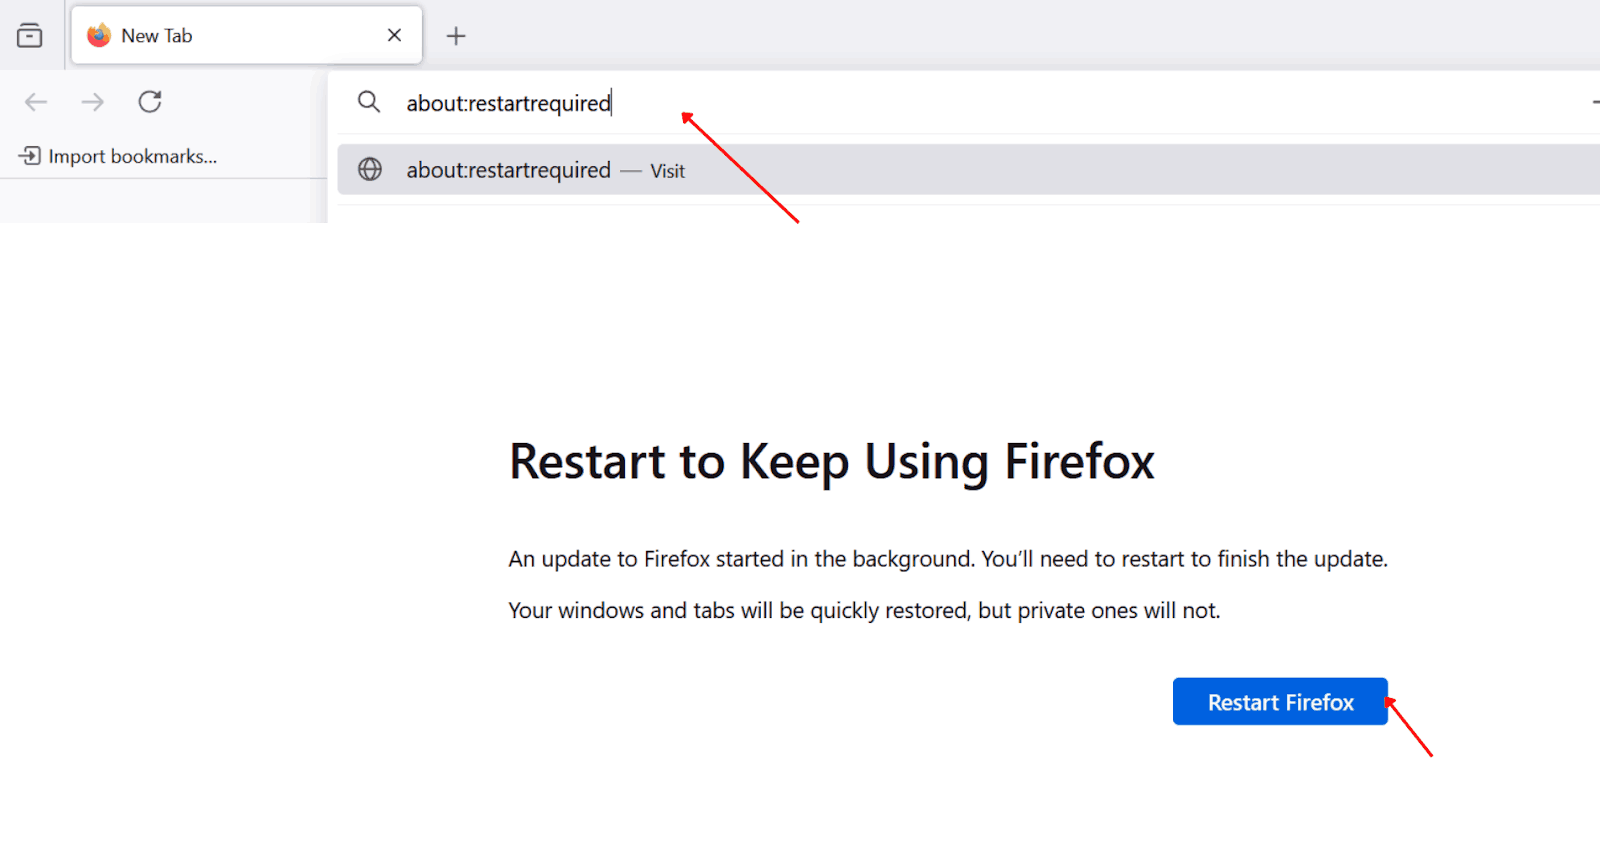Click the windows and tabs restored sentence
This screenshot has width=1600, height=842.
864,611
